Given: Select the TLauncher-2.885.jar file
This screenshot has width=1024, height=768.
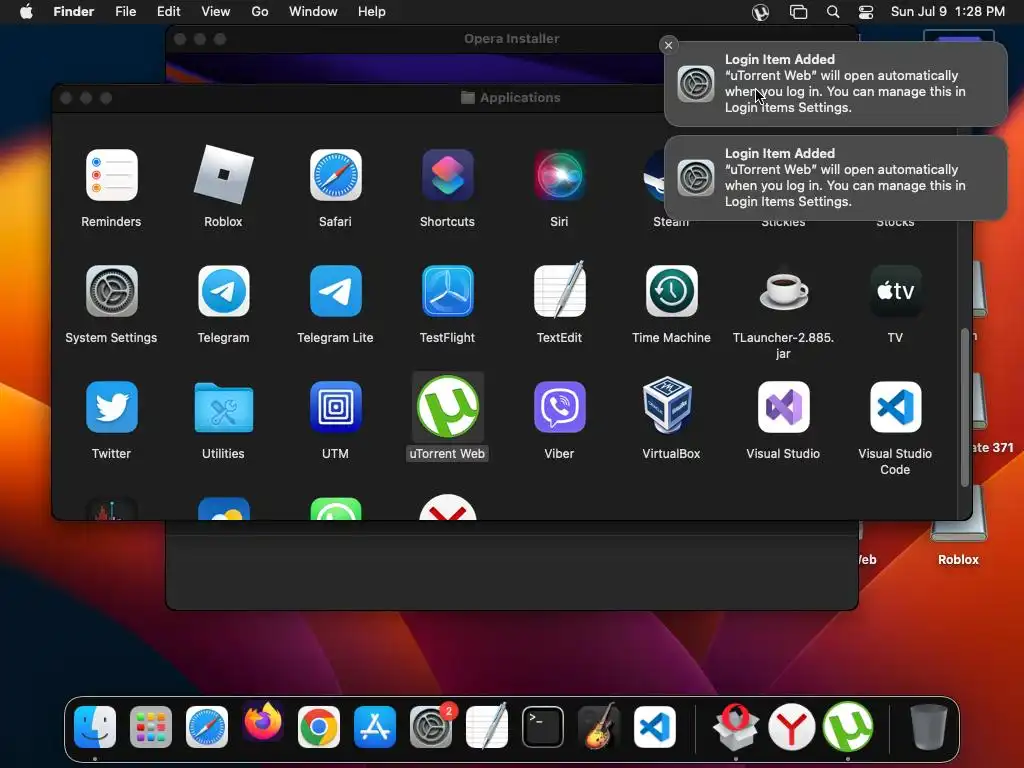Looking at the screenshot, I should pos(784,290).
